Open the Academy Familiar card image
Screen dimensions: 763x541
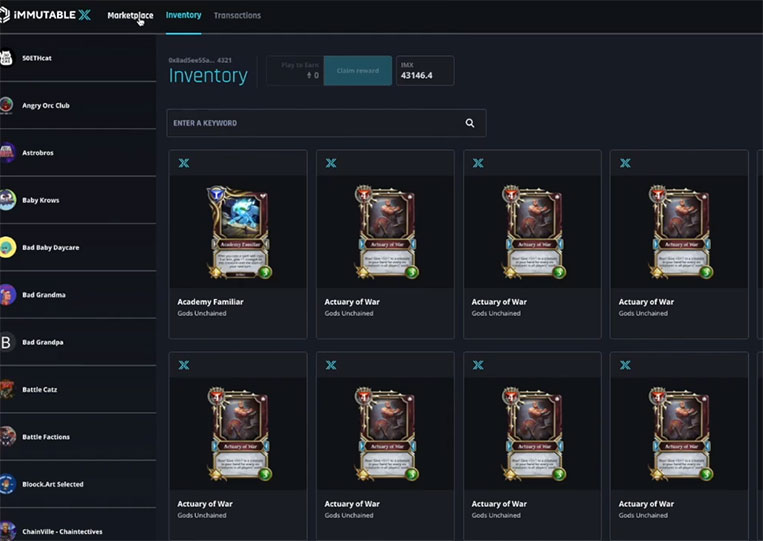click(x=238, y=232)
